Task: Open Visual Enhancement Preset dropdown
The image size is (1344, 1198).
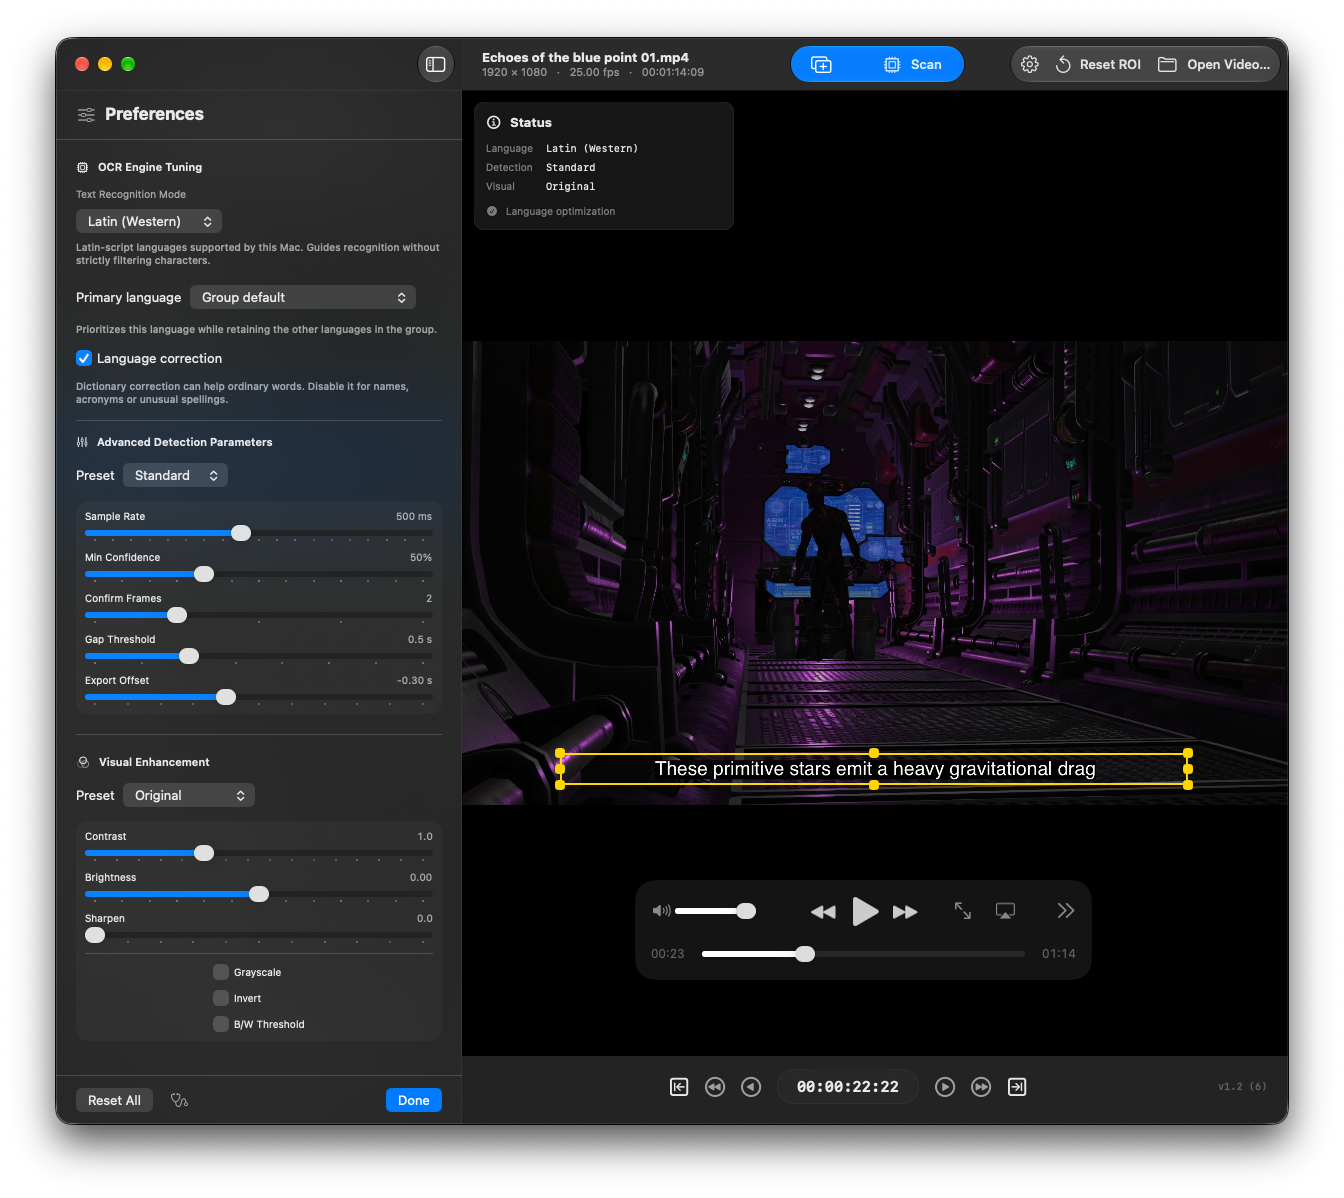Action: [189, 795]
